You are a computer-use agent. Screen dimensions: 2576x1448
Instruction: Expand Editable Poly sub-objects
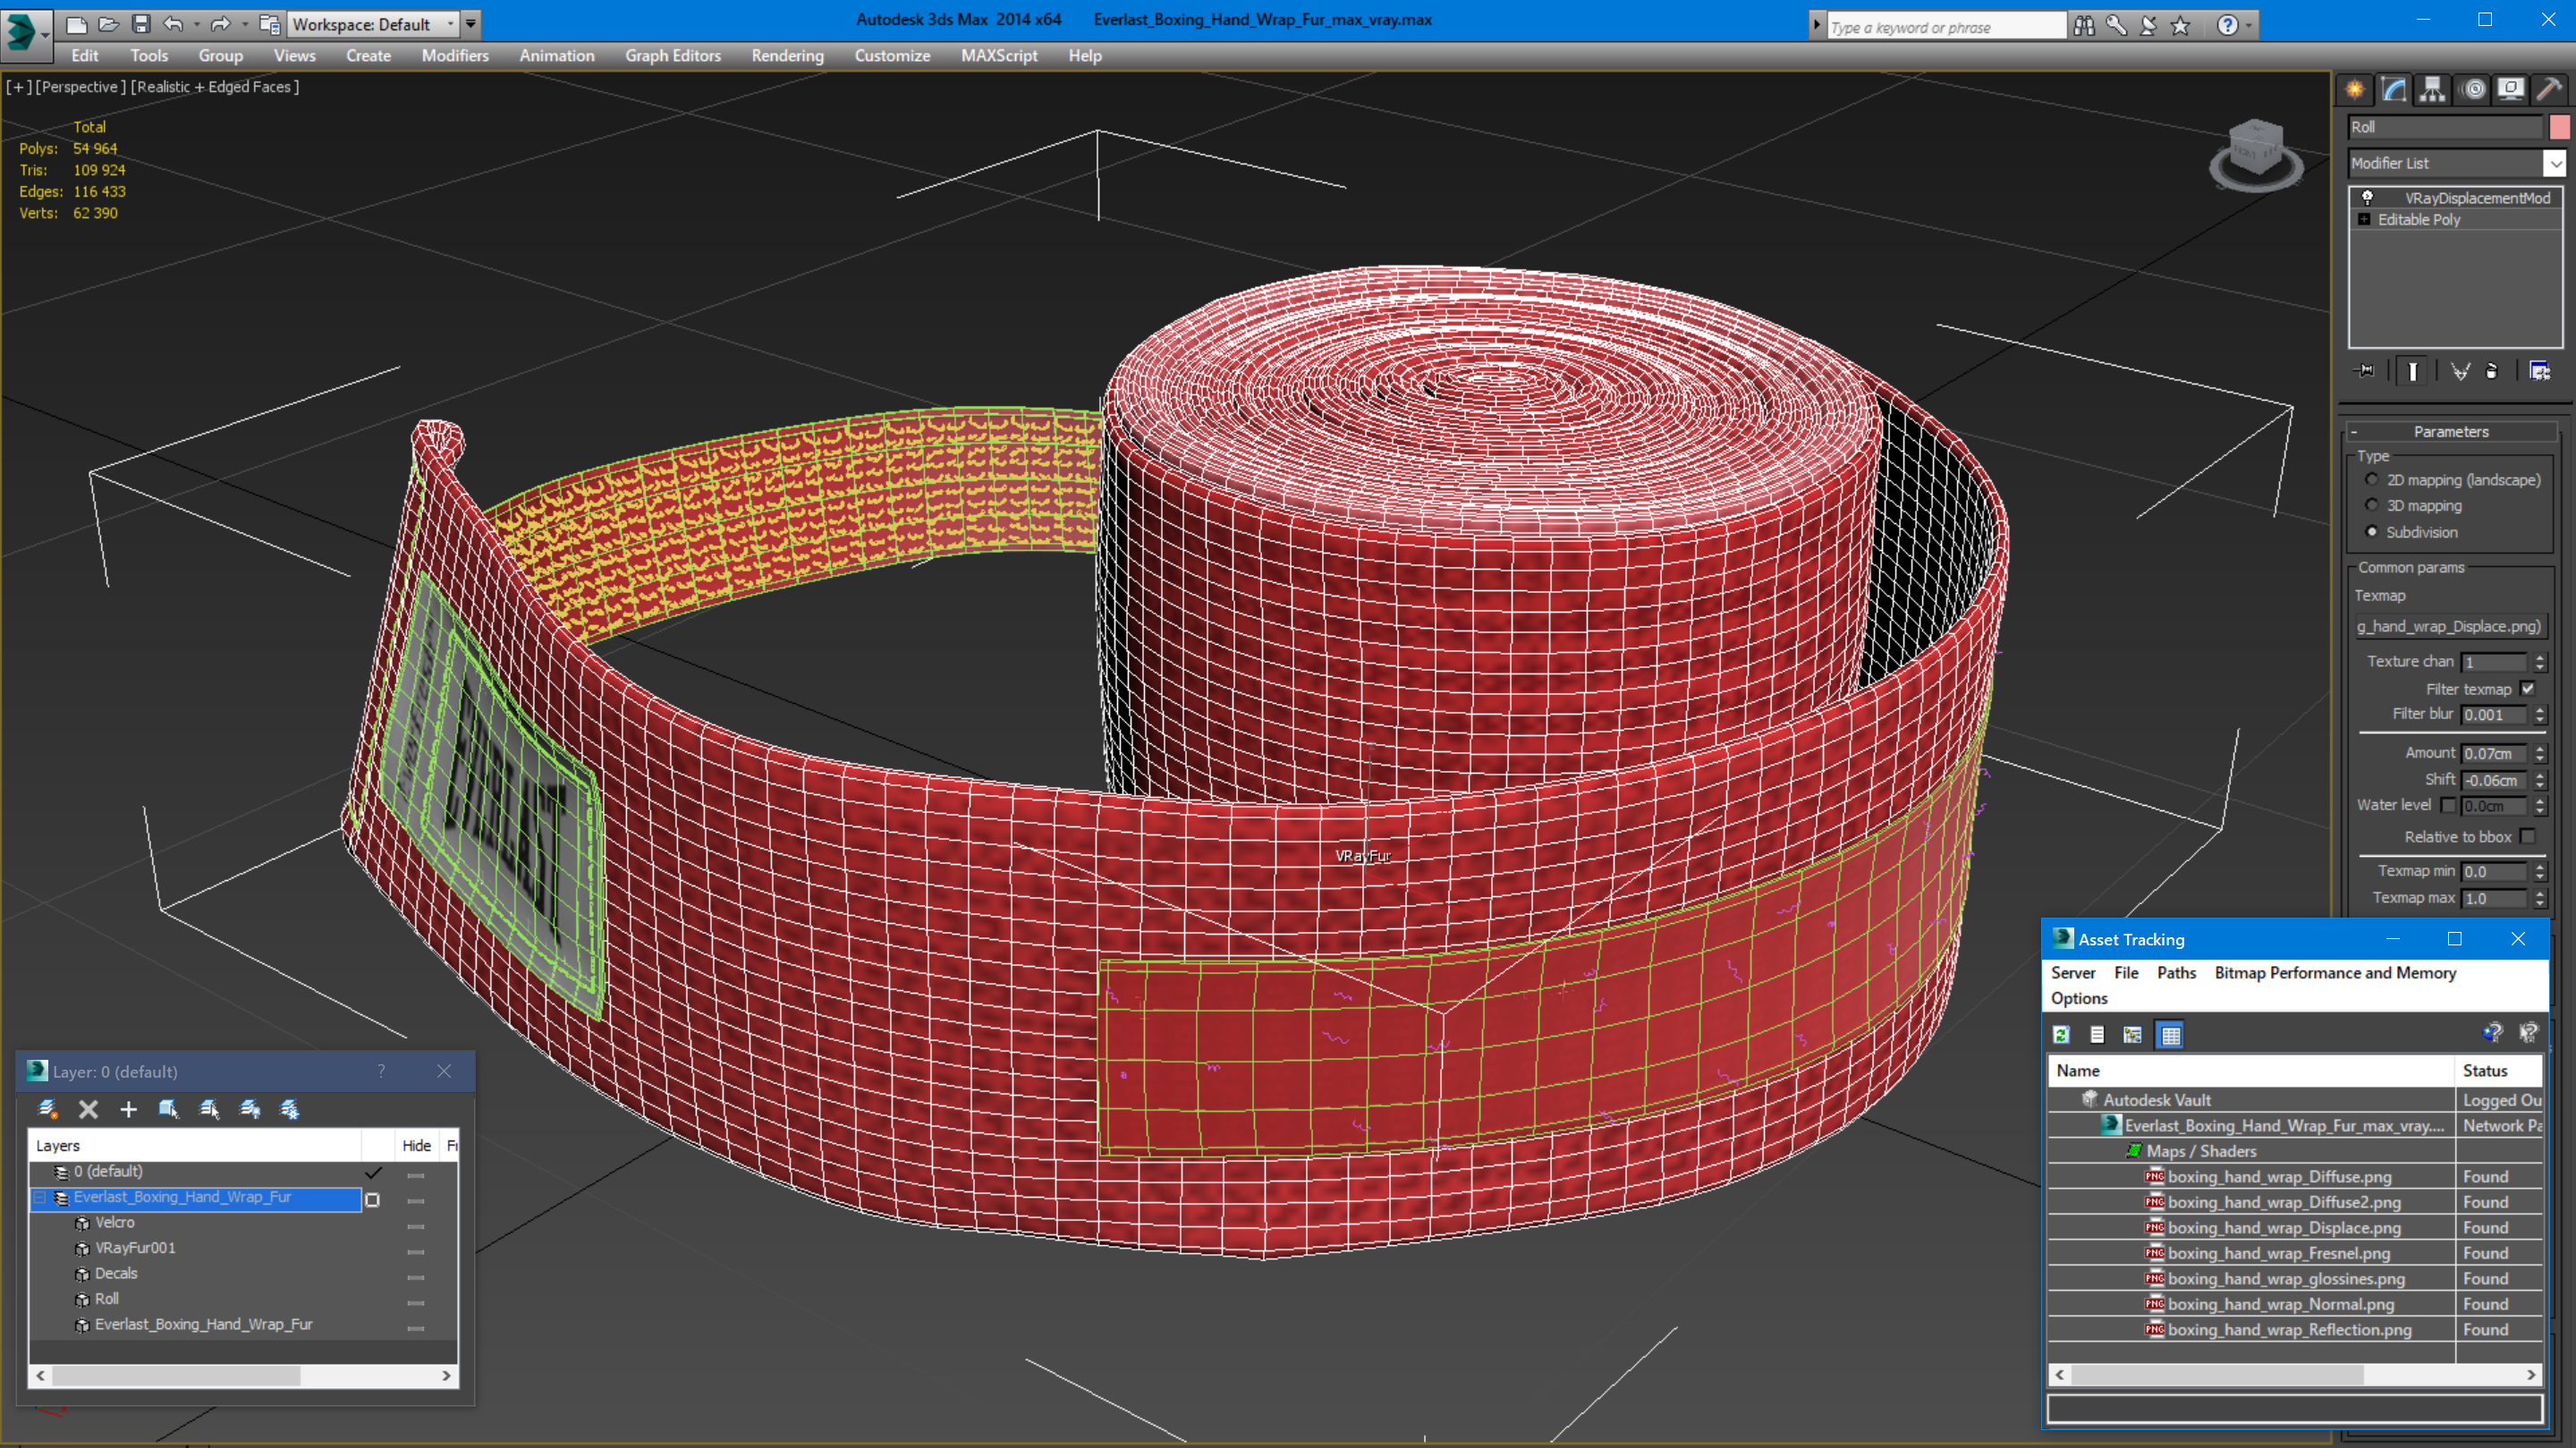(2364, 219)
